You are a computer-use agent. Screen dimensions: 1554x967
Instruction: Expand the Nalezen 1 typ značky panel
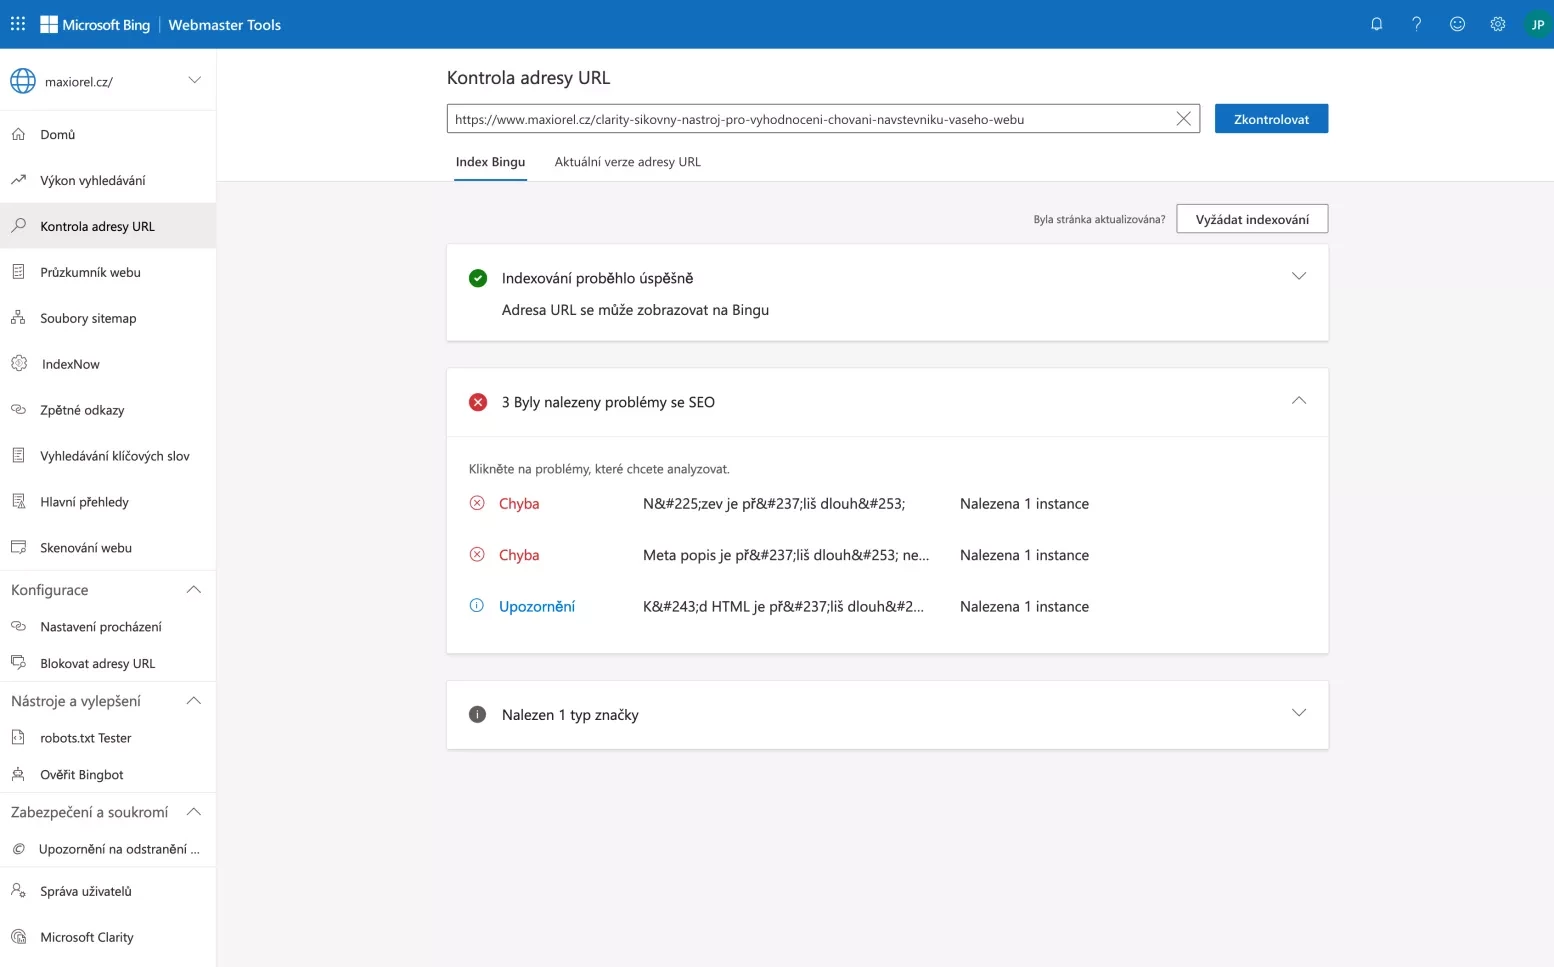1299,713
